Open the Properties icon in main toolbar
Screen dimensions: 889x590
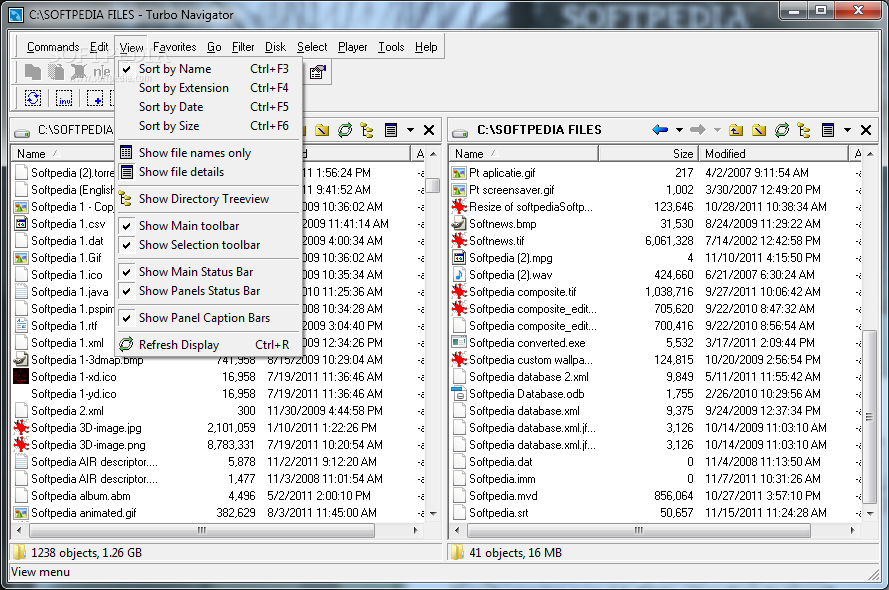pyautogui.click(x=318, y=72)
